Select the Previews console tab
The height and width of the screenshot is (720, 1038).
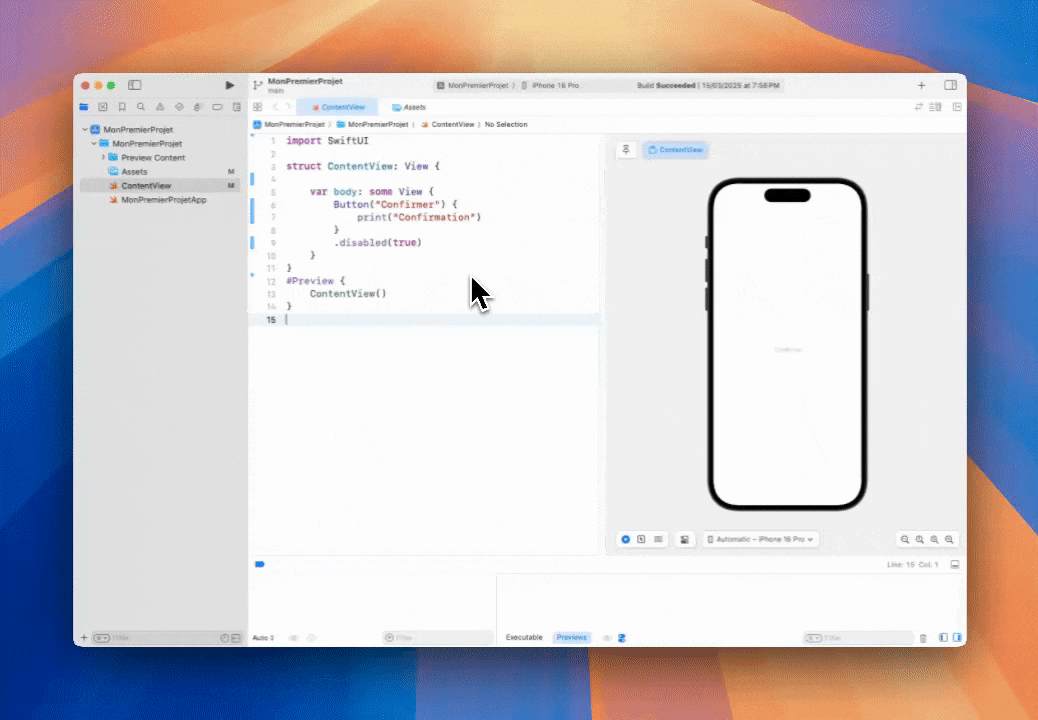tap(571, 637)
